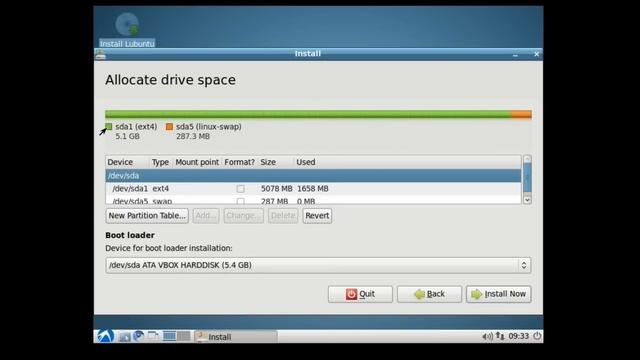
Task: Click the partition list scrollbar thumb
Action: pos(527,177)
